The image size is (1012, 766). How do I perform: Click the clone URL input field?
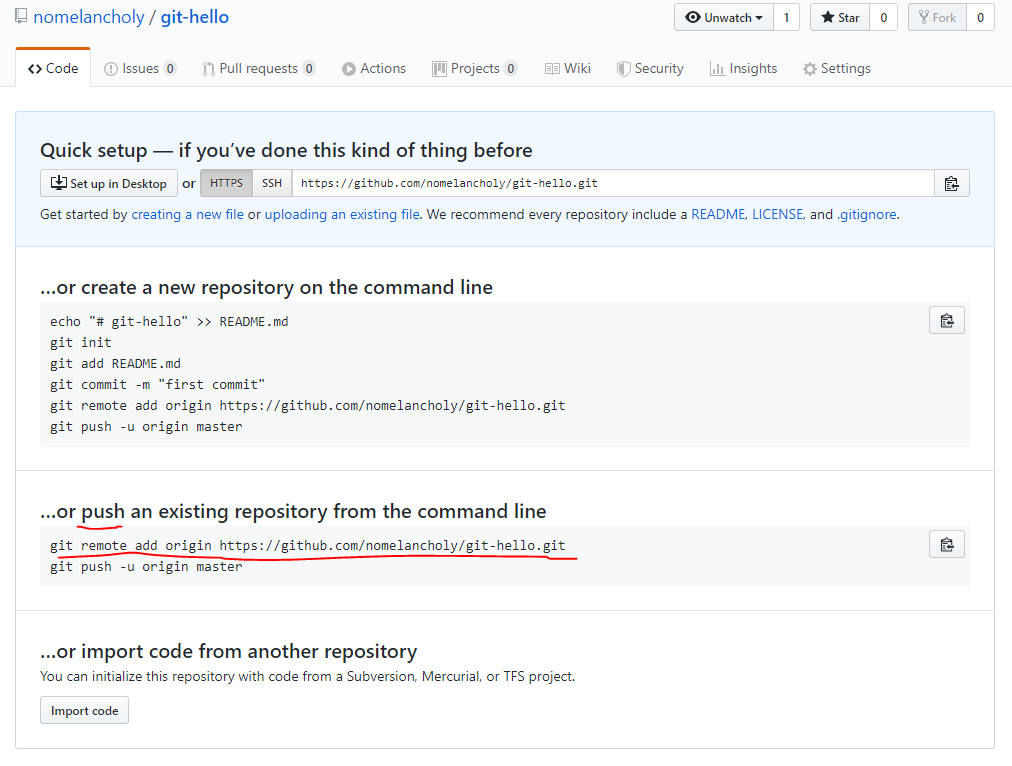613,183
